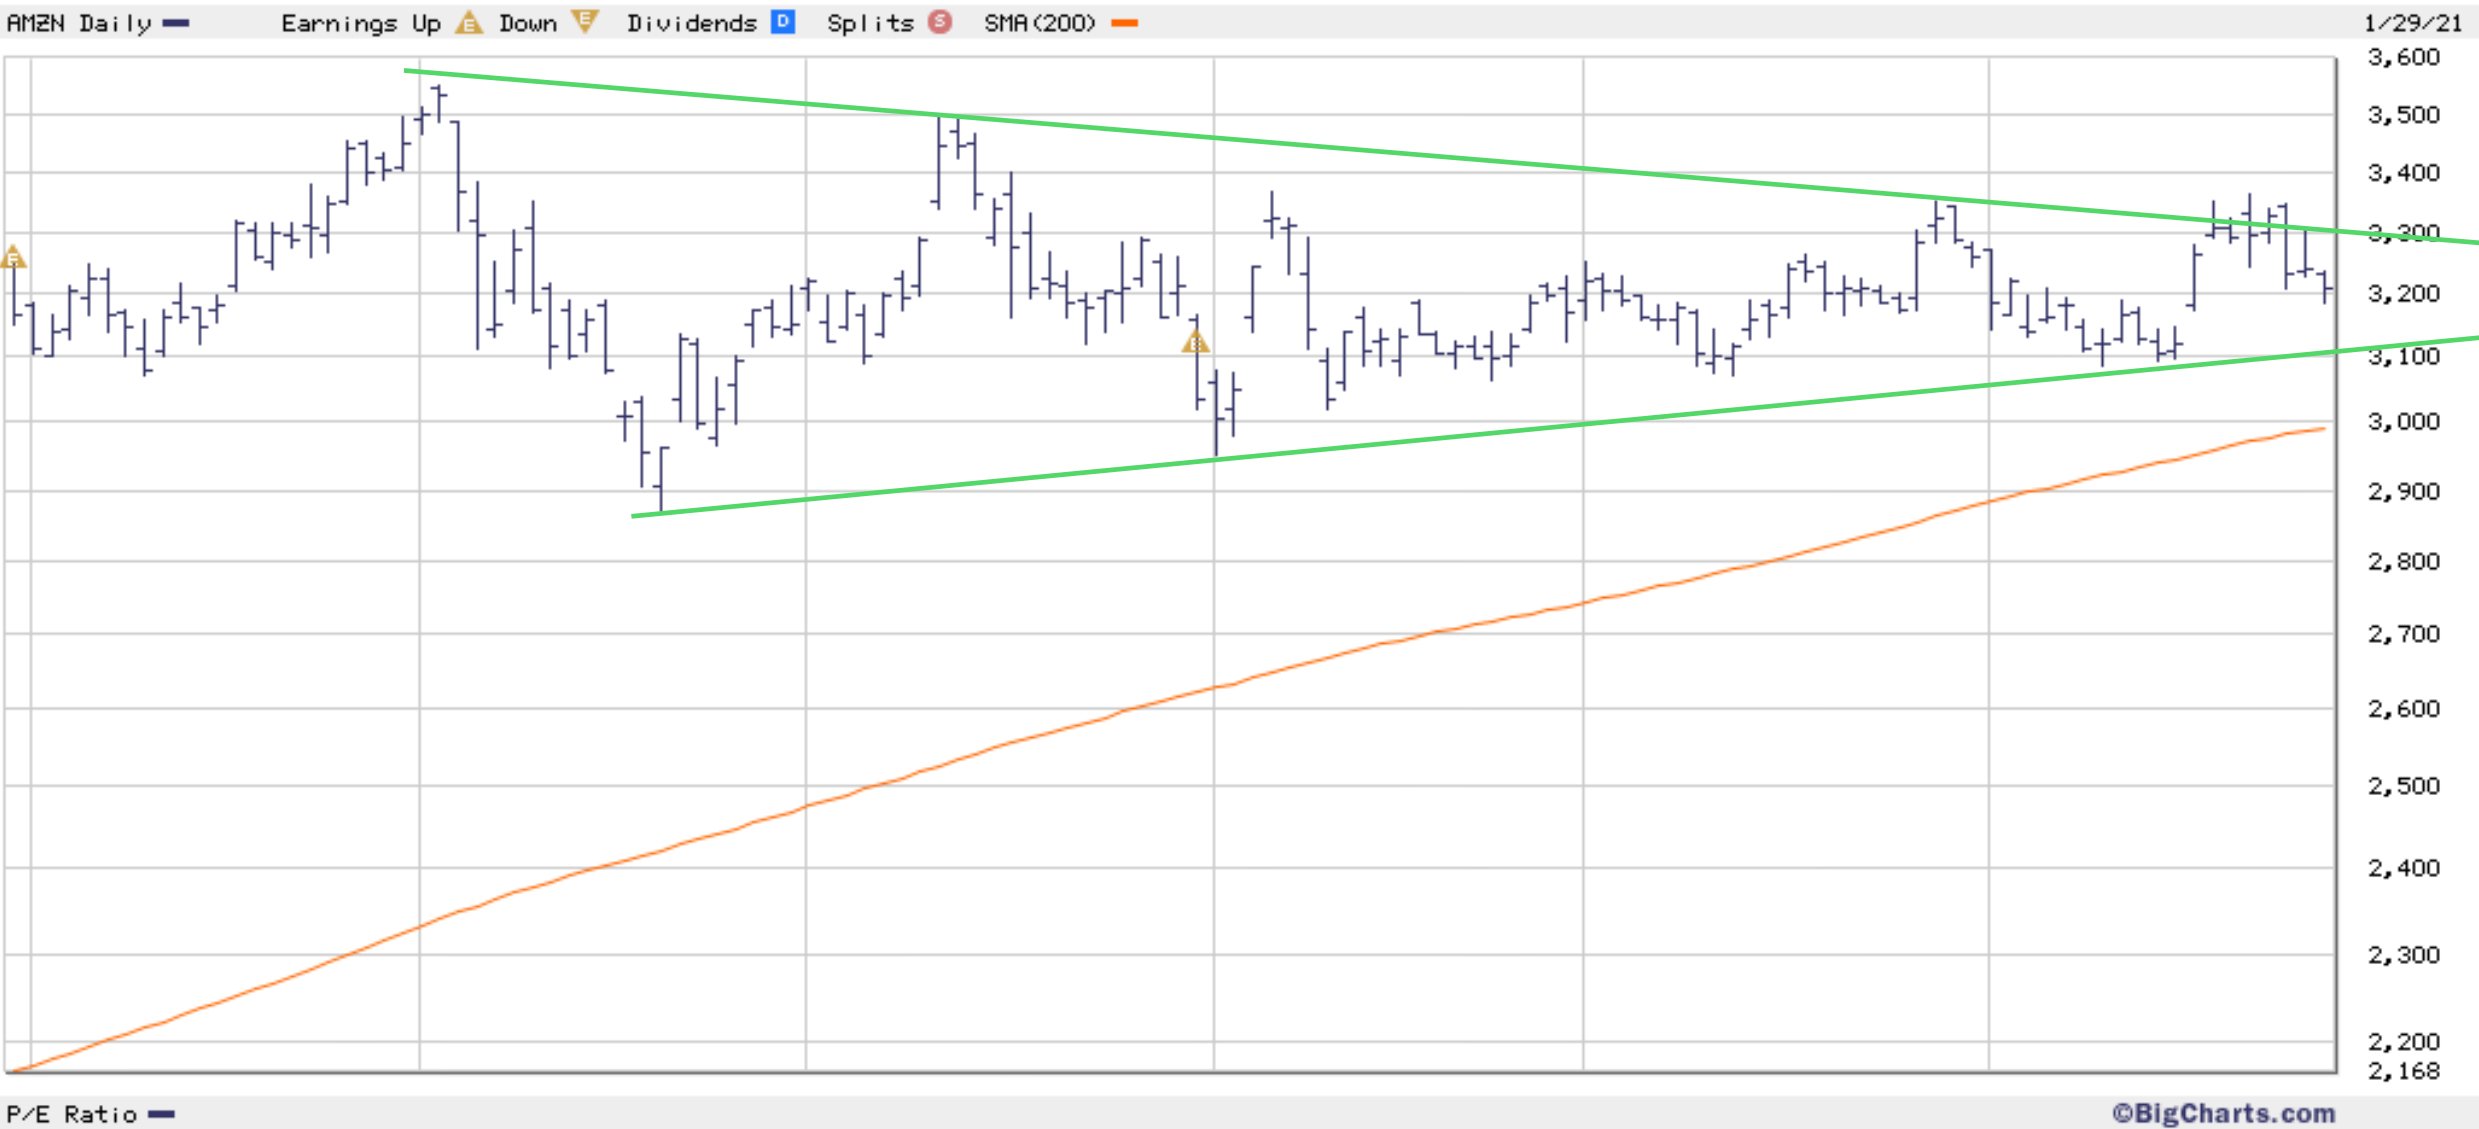
Task: Click the blue Dividends D icon
Action: 783,22
